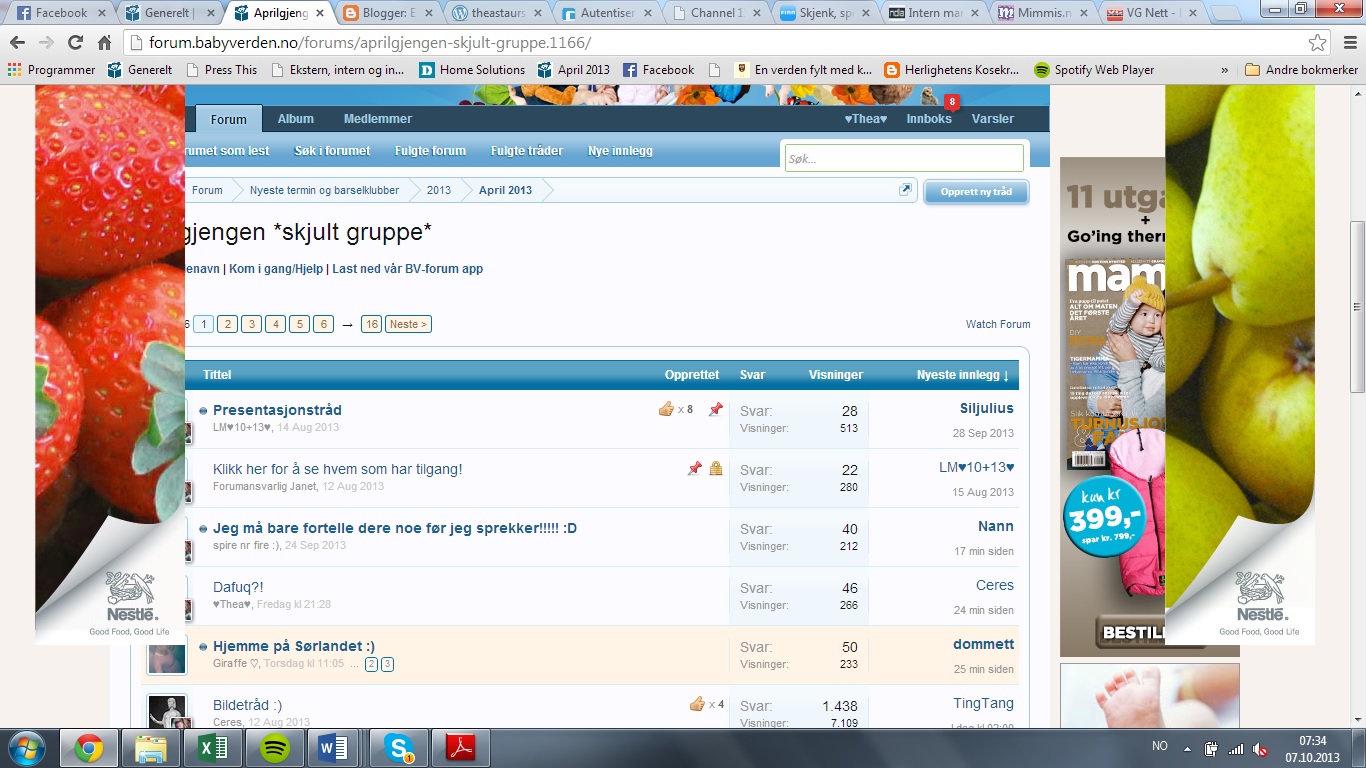Click the page vertical scrollbar
The width and height of the screenshot is (1366, 768).
click(1357, 306)
